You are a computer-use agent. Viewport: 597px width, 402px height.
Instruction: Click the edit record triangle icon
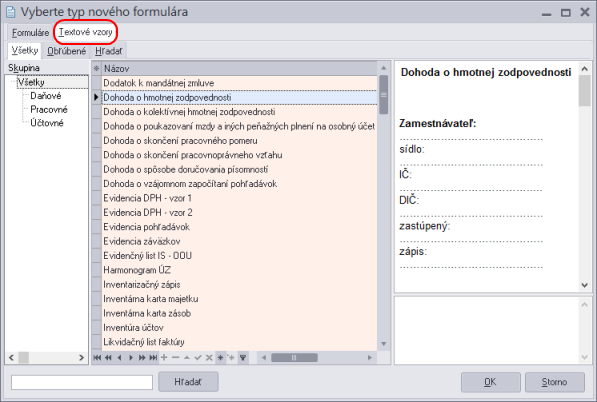[187, 357]
